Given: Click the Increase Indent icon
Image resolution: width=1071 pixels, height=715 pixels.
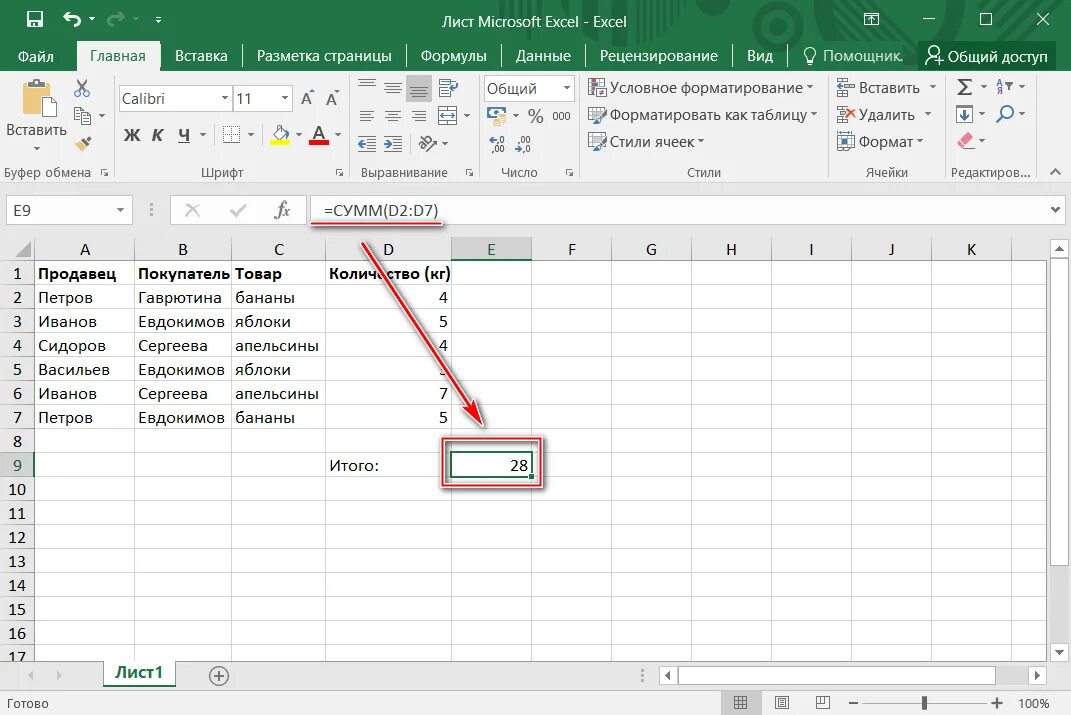Looking at the screenshot, I should coord(393,143).
